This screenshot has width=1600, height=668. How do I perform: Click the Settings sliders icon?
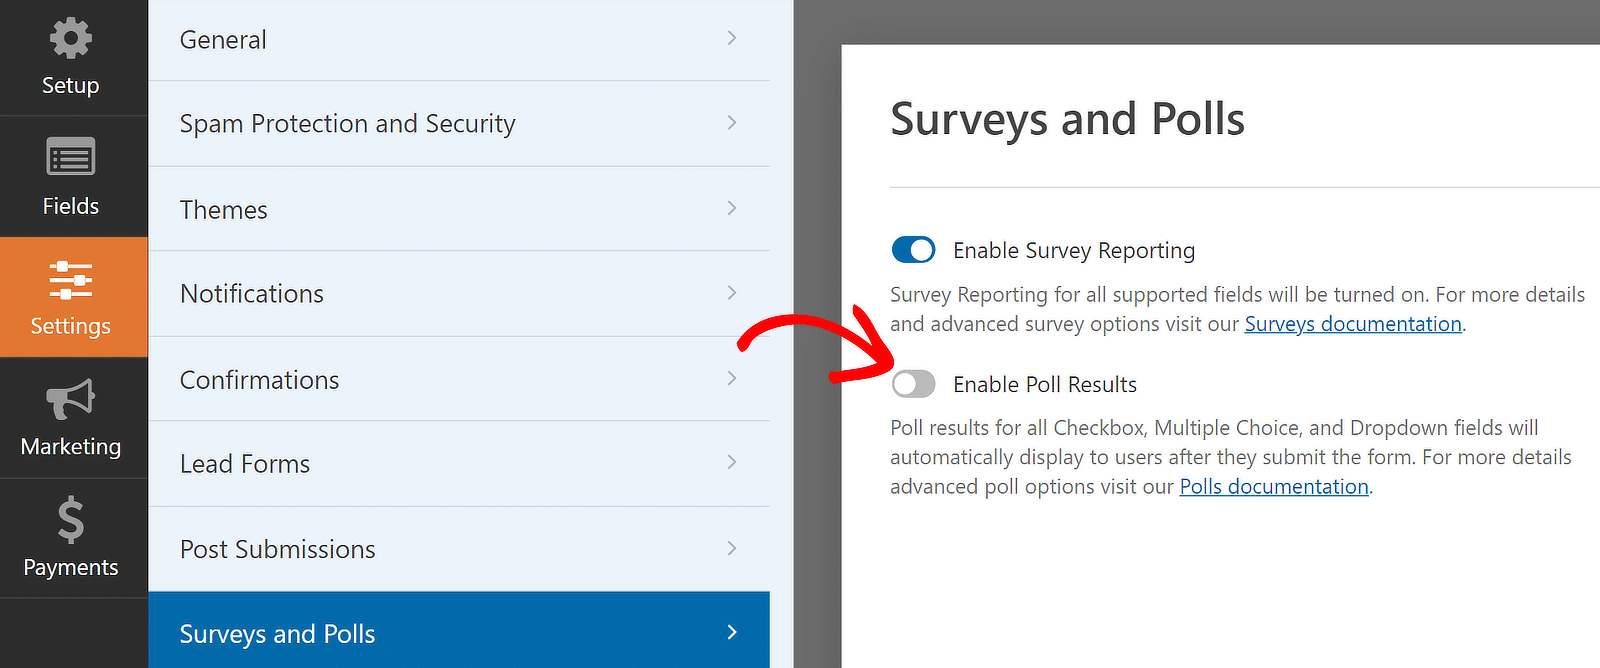[x=70, y=280]
